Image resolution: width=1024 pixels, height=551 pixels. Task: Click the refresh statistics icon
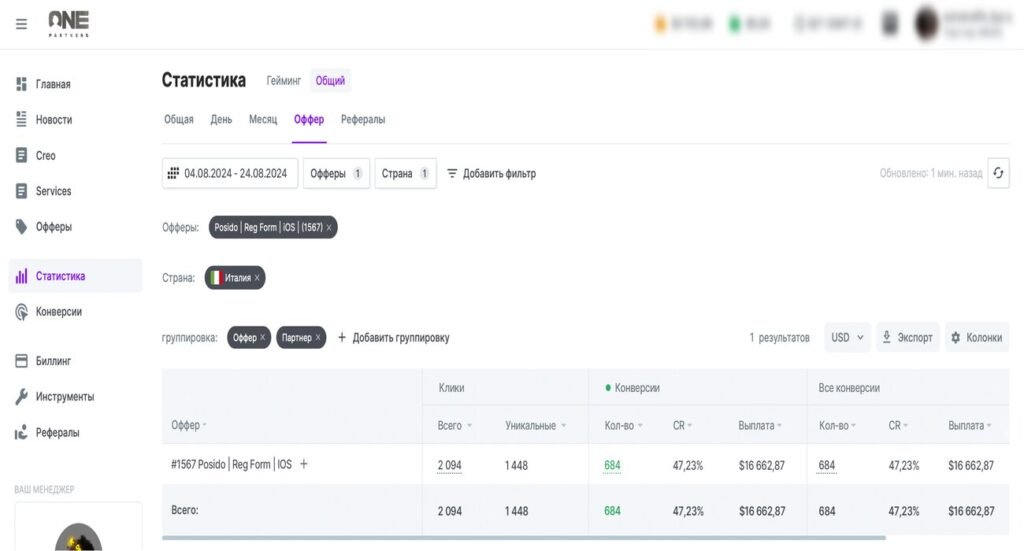[x=998, y=173]
